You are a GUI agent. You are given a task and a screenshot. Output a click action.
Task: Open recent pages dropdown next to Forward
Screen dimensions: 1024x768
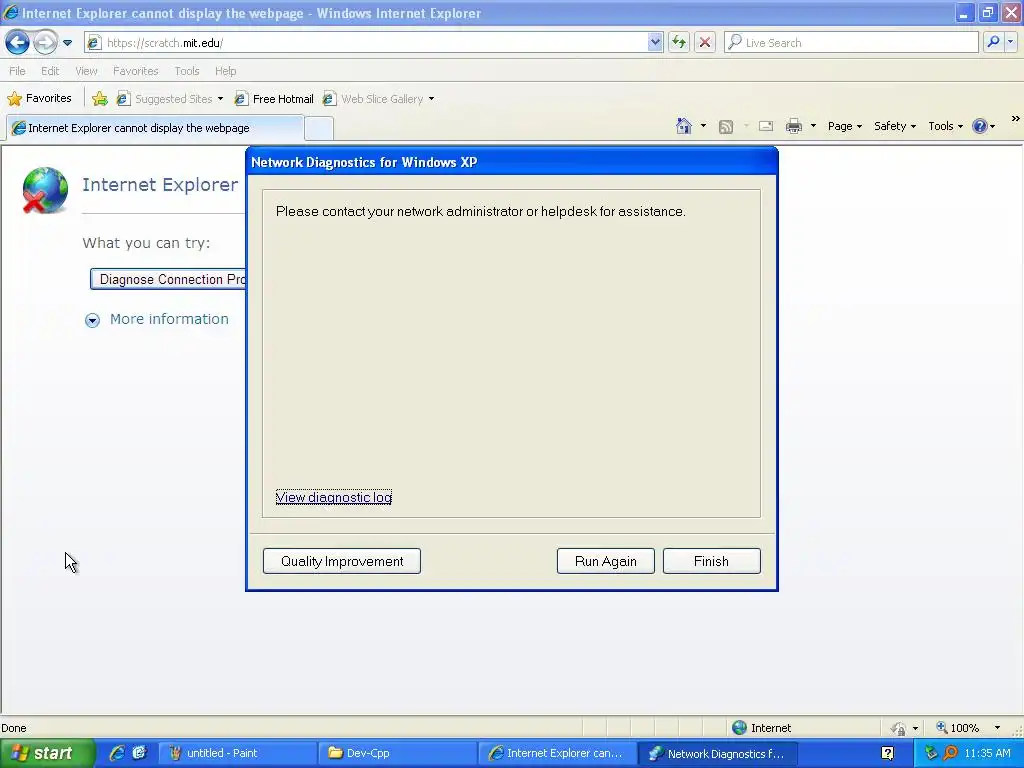coord(67,43)
